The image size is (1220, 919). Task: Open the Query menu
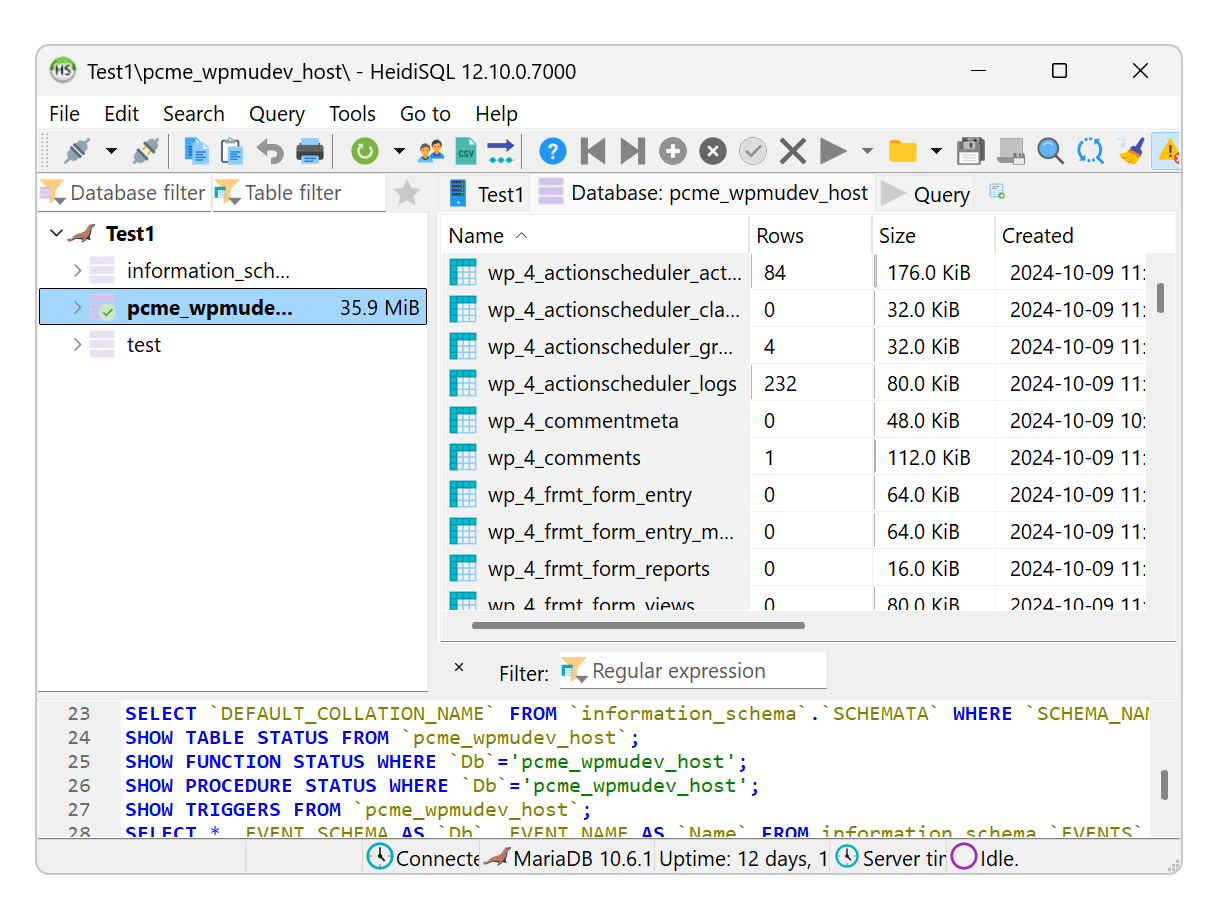(277, 114)
